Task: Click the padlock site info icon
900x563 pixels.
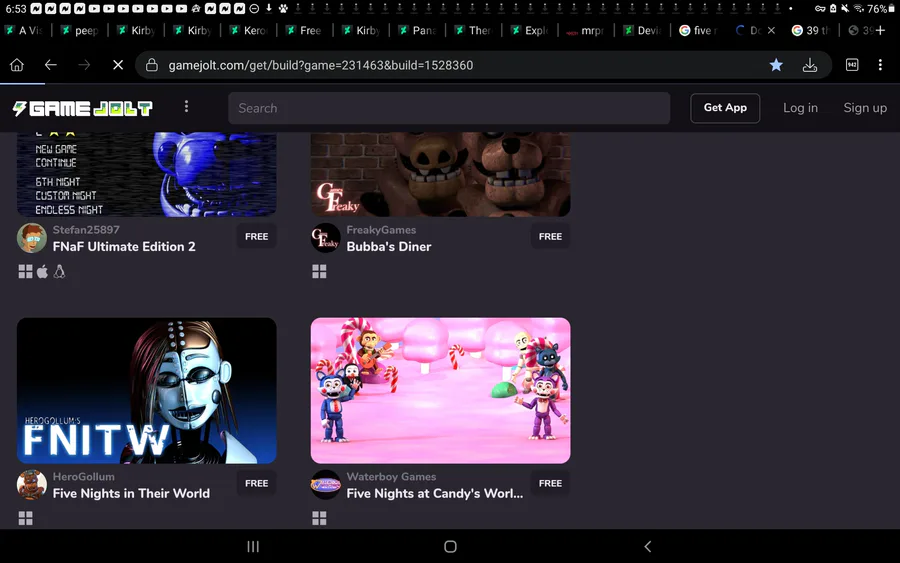Action: [x=152, y=65]
